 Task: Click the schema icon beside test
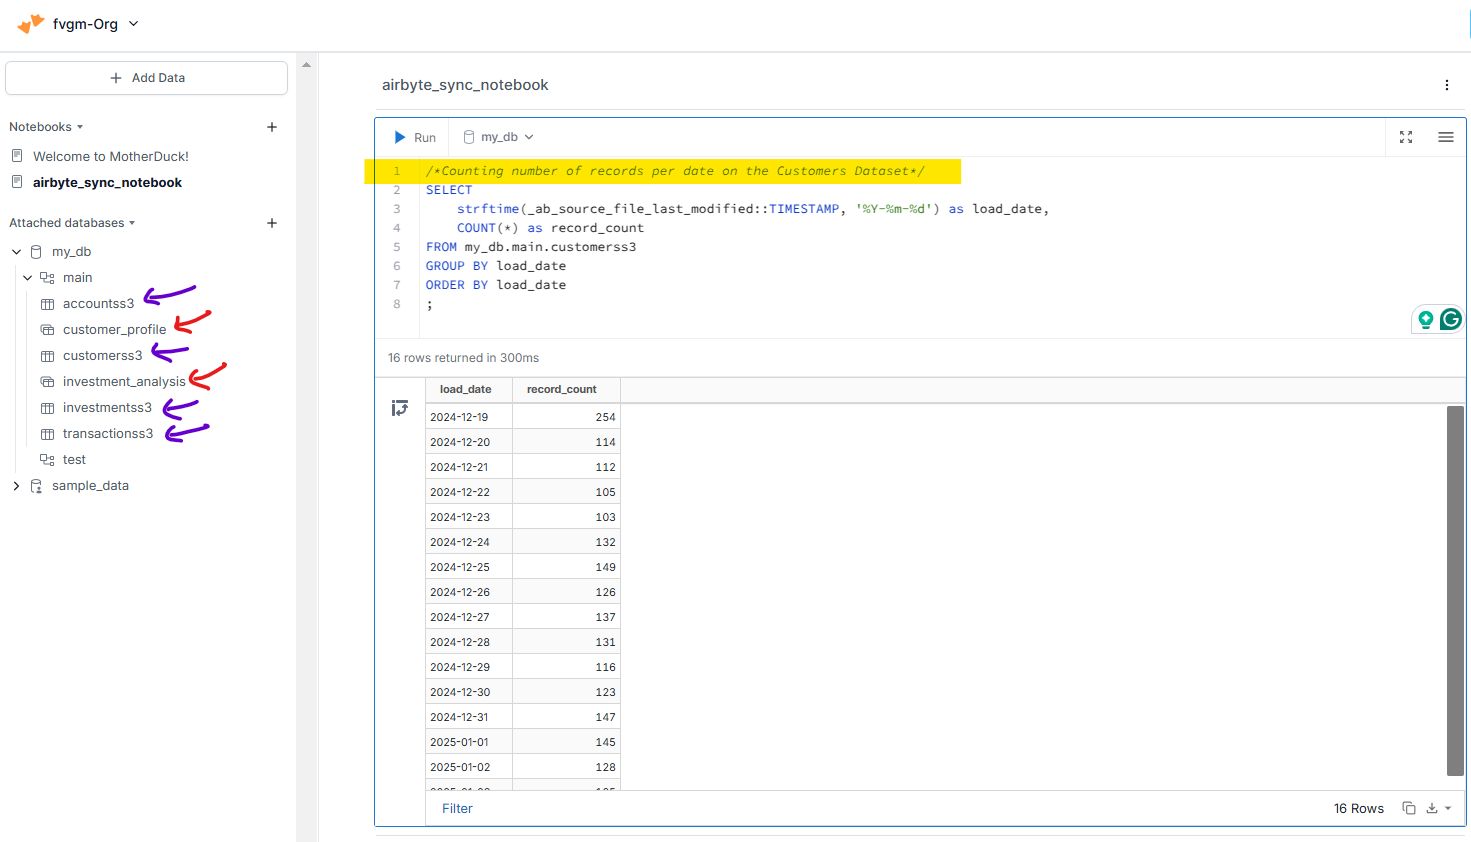47,460
